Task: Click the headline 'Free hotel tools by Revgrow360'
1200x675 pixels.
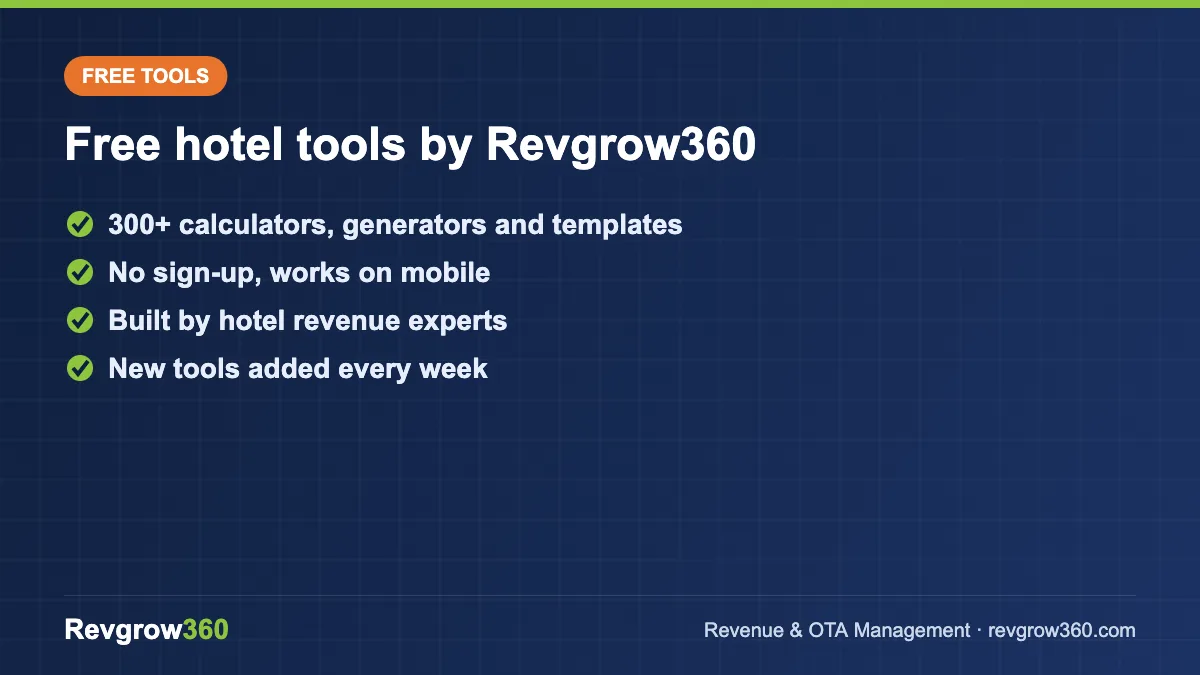Action: coord(410,145)
